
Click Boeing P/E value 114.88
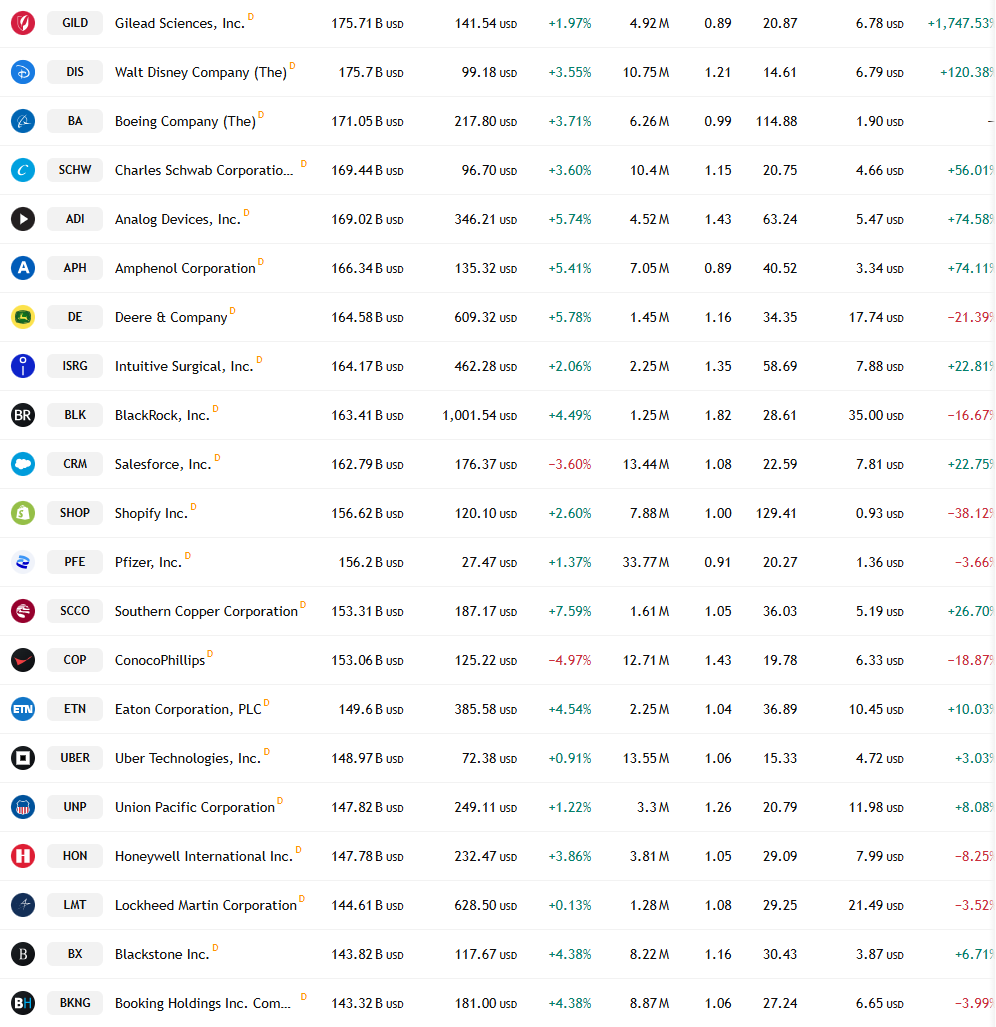(776, 121)
